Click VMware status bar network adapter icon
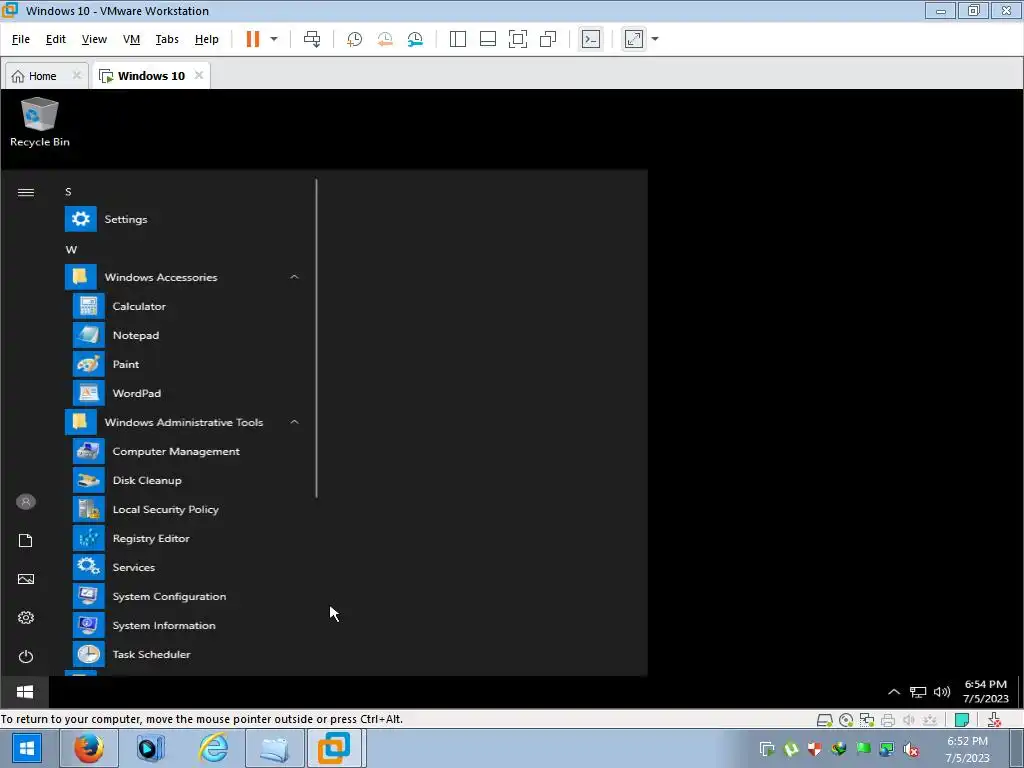Viewport: 1024px width, 768px height. click(x=867, y=720)
